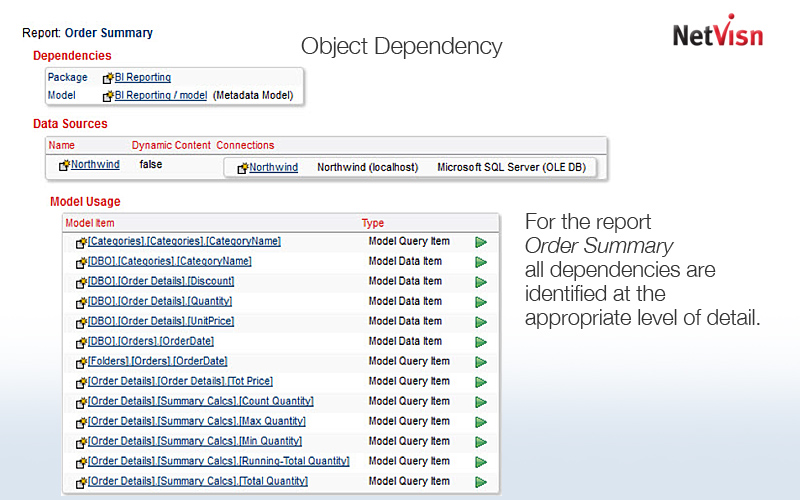The width and height of the screenshot is (800, 500).
Task: Click the Order Summary report title
Action: [109, 33]
